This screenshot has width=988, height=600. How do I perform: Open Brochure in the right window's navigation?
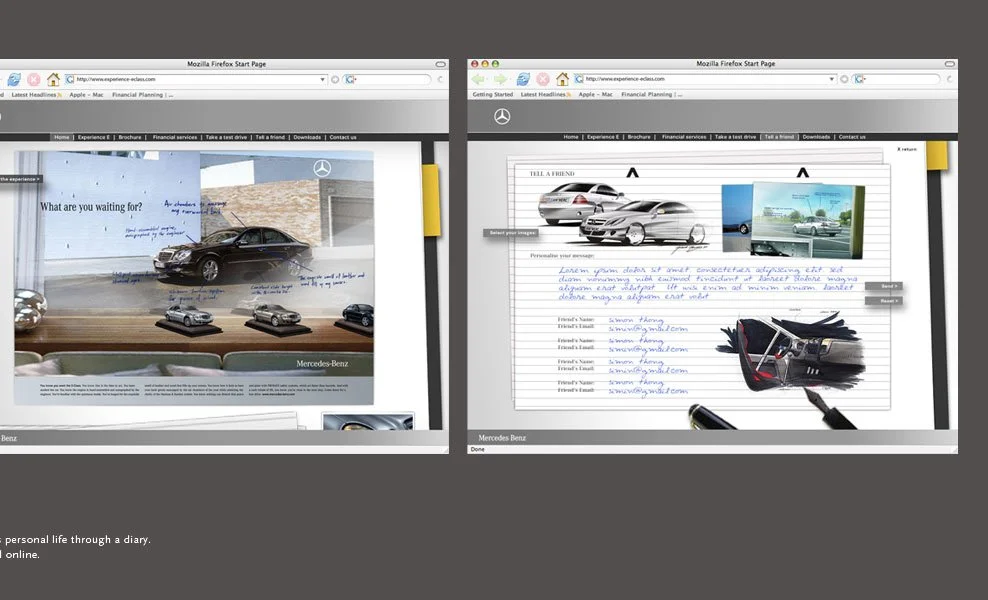[639, 137]
